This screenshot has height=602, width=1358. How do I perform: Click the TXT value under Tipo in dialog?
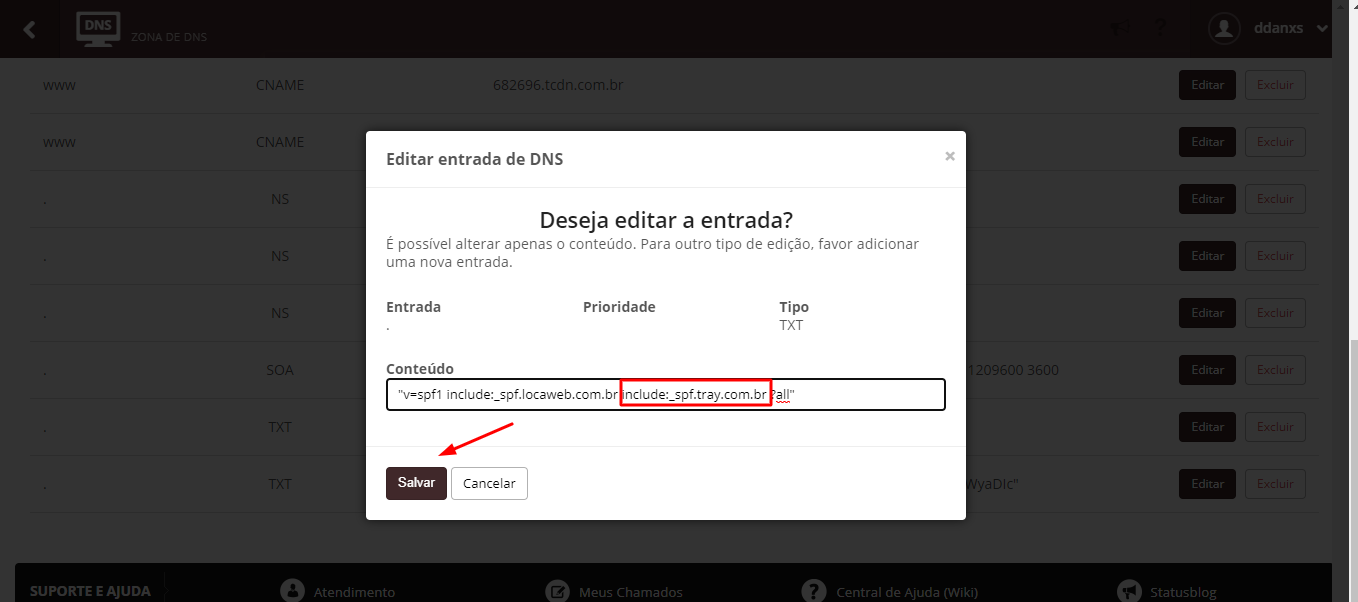[x=791, y=325]
